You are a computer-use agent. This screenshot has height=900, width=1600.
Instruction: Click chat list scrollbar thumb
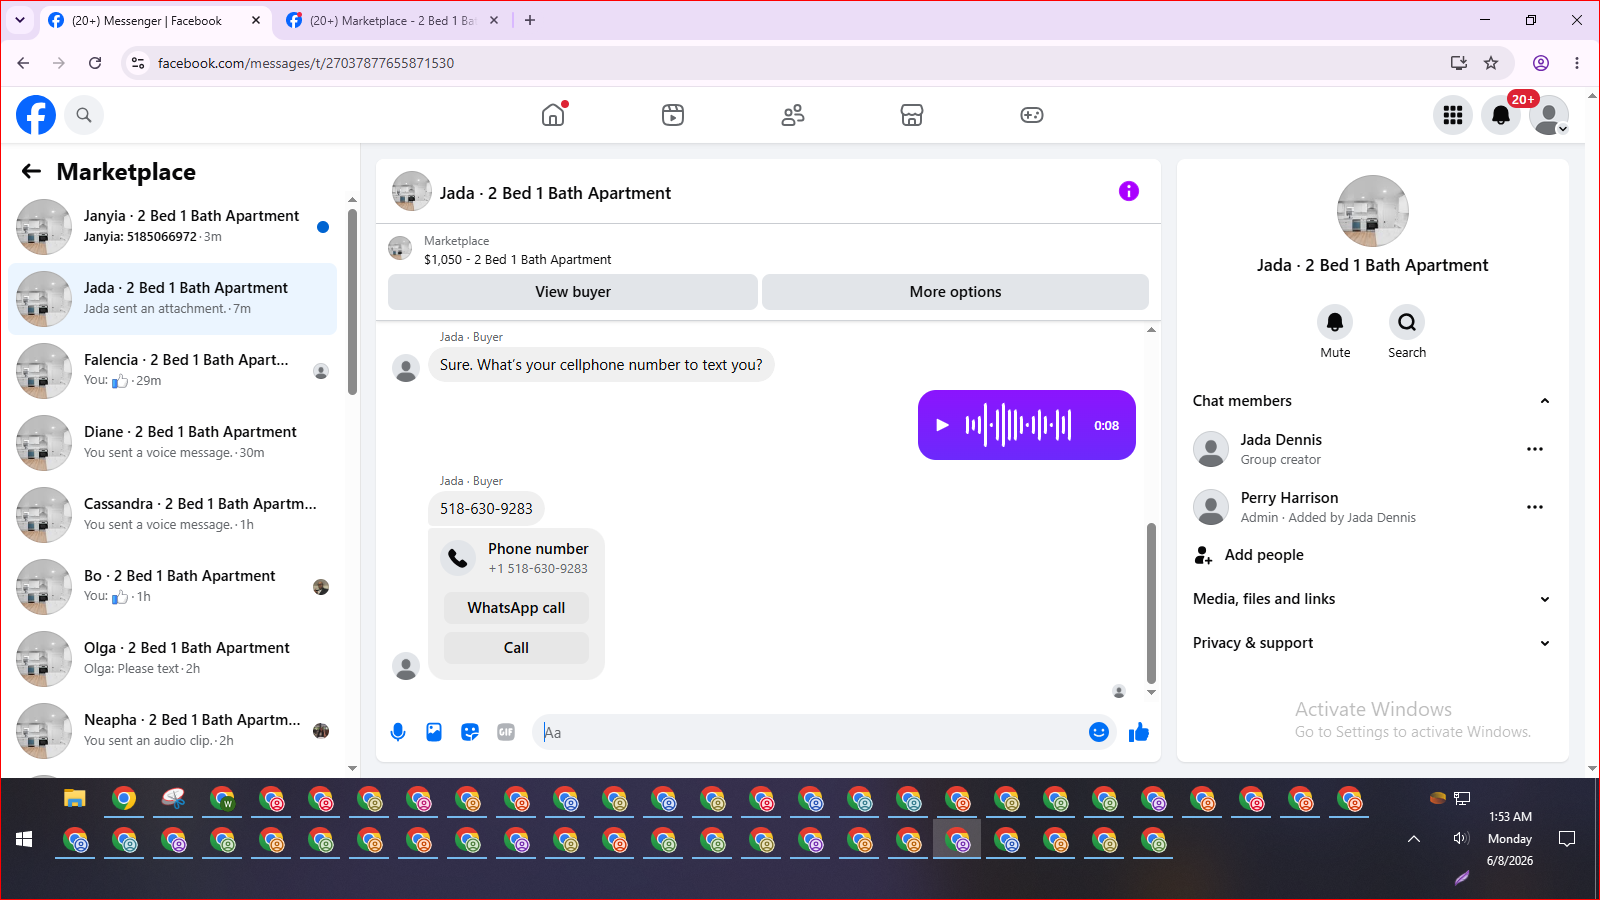pos(352,302)
